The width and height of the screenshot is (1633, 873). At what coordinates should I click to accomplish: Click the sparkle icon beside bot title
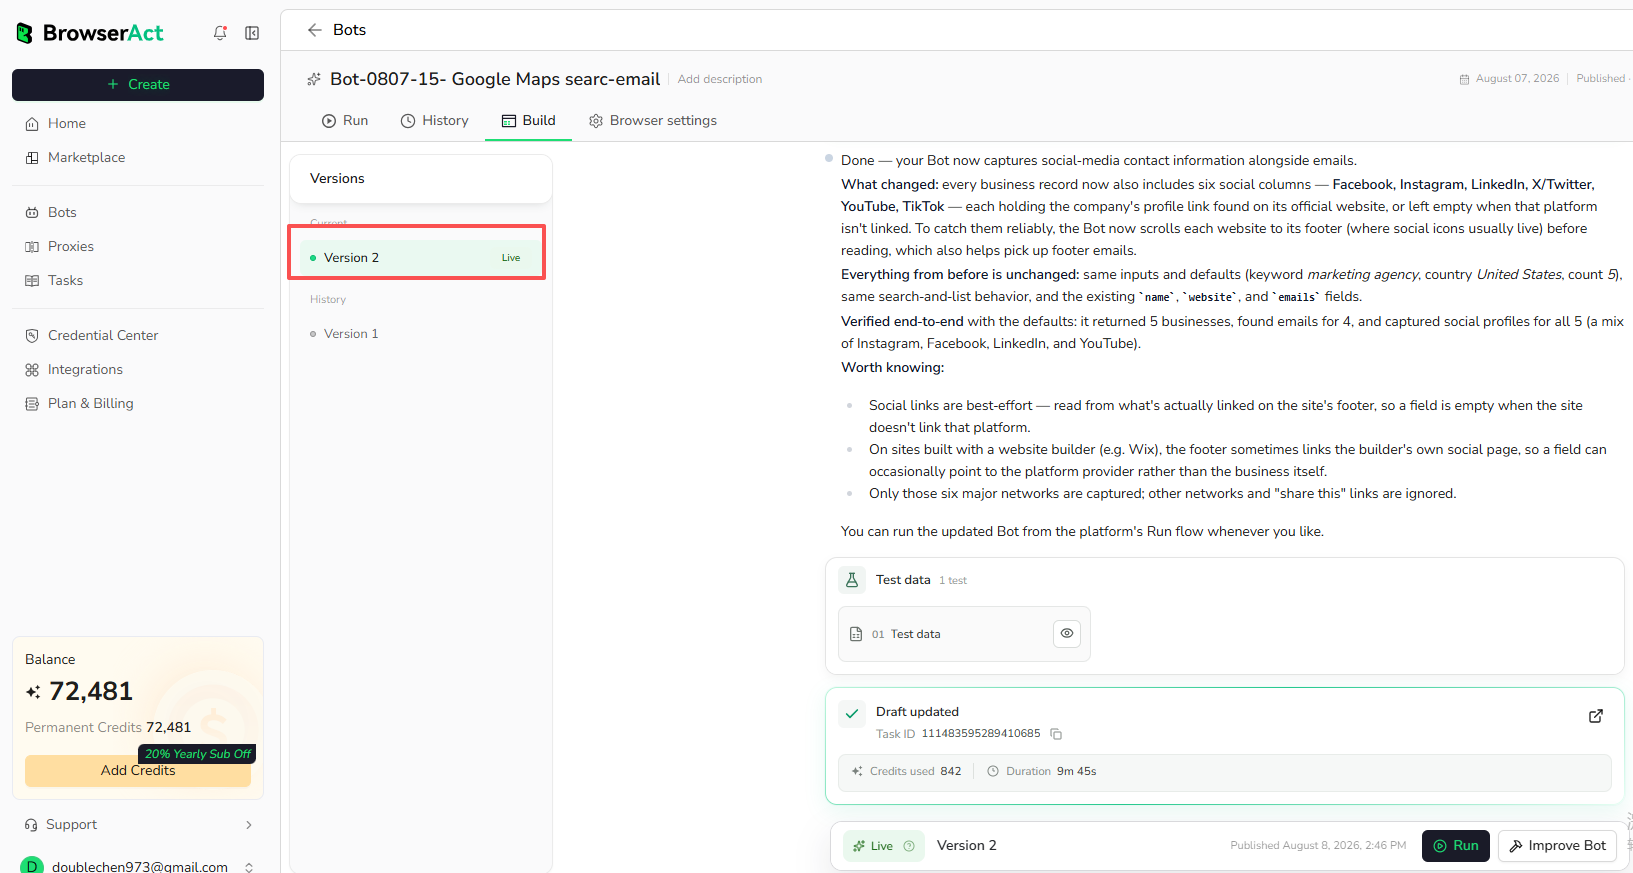[314, 79]
